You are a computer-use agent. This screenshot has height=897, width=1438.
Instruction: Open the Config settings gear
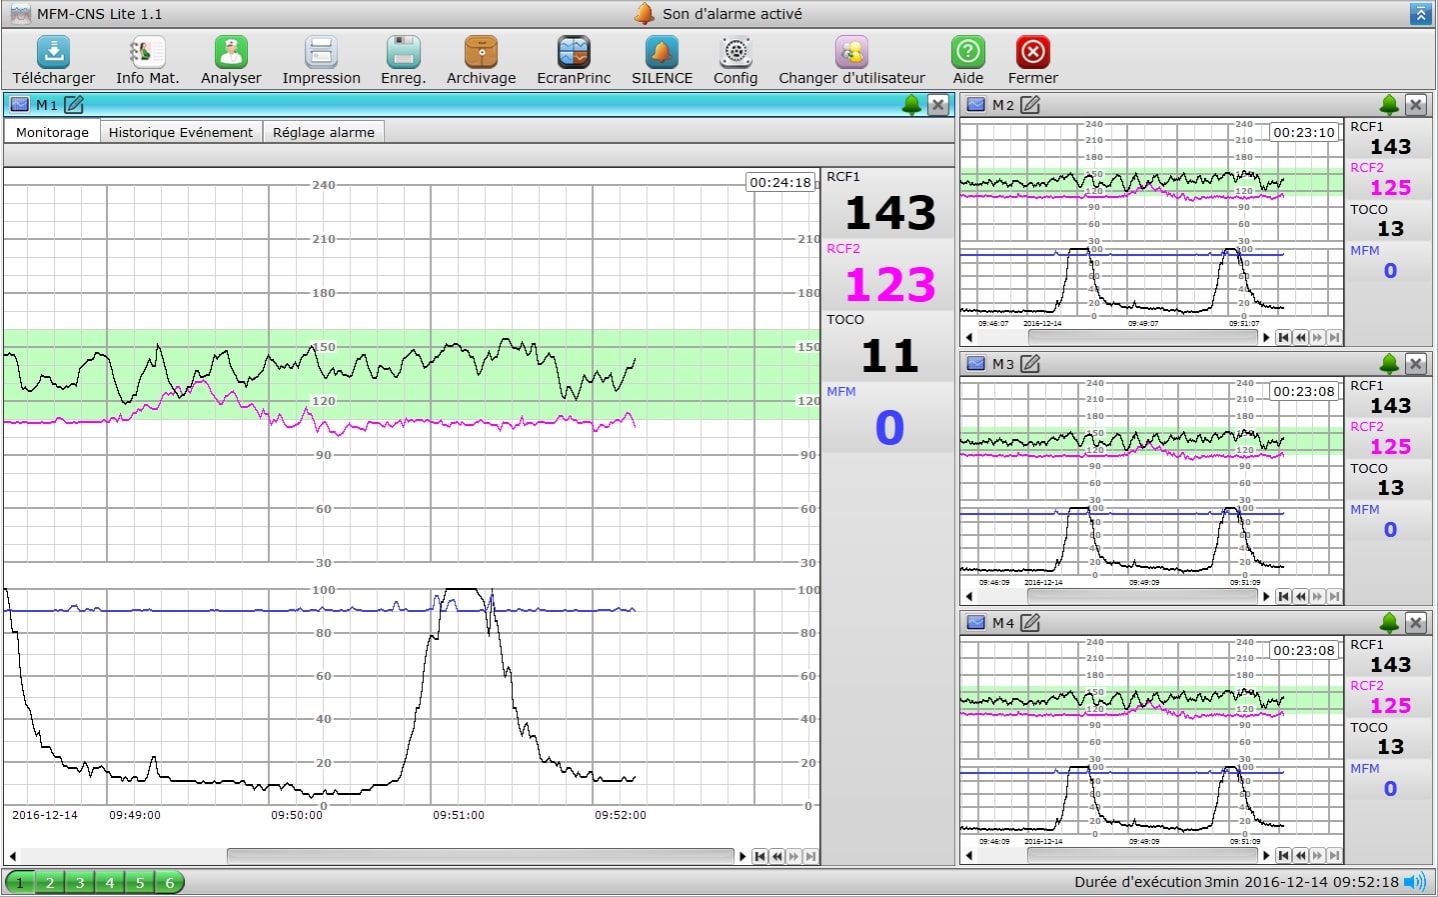(x=735, y=52)
